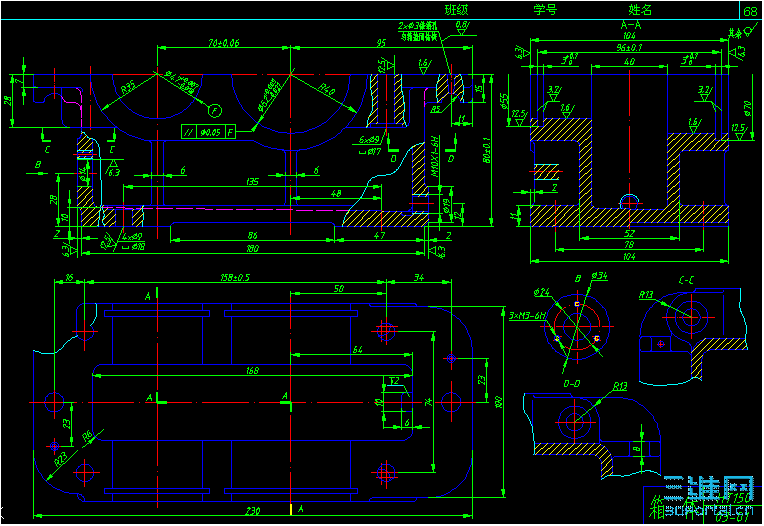Click the 班级 title block label

[x=456, y=9]
